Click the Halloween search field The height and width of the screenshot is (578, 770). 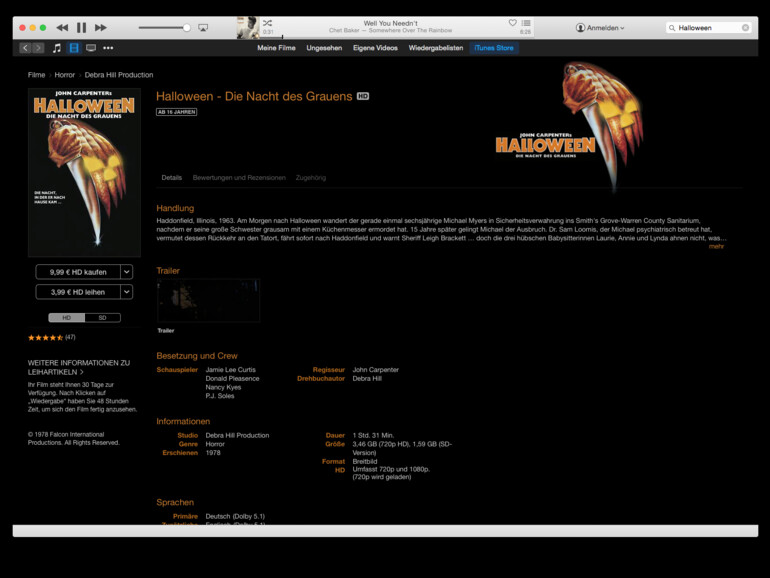707,28
